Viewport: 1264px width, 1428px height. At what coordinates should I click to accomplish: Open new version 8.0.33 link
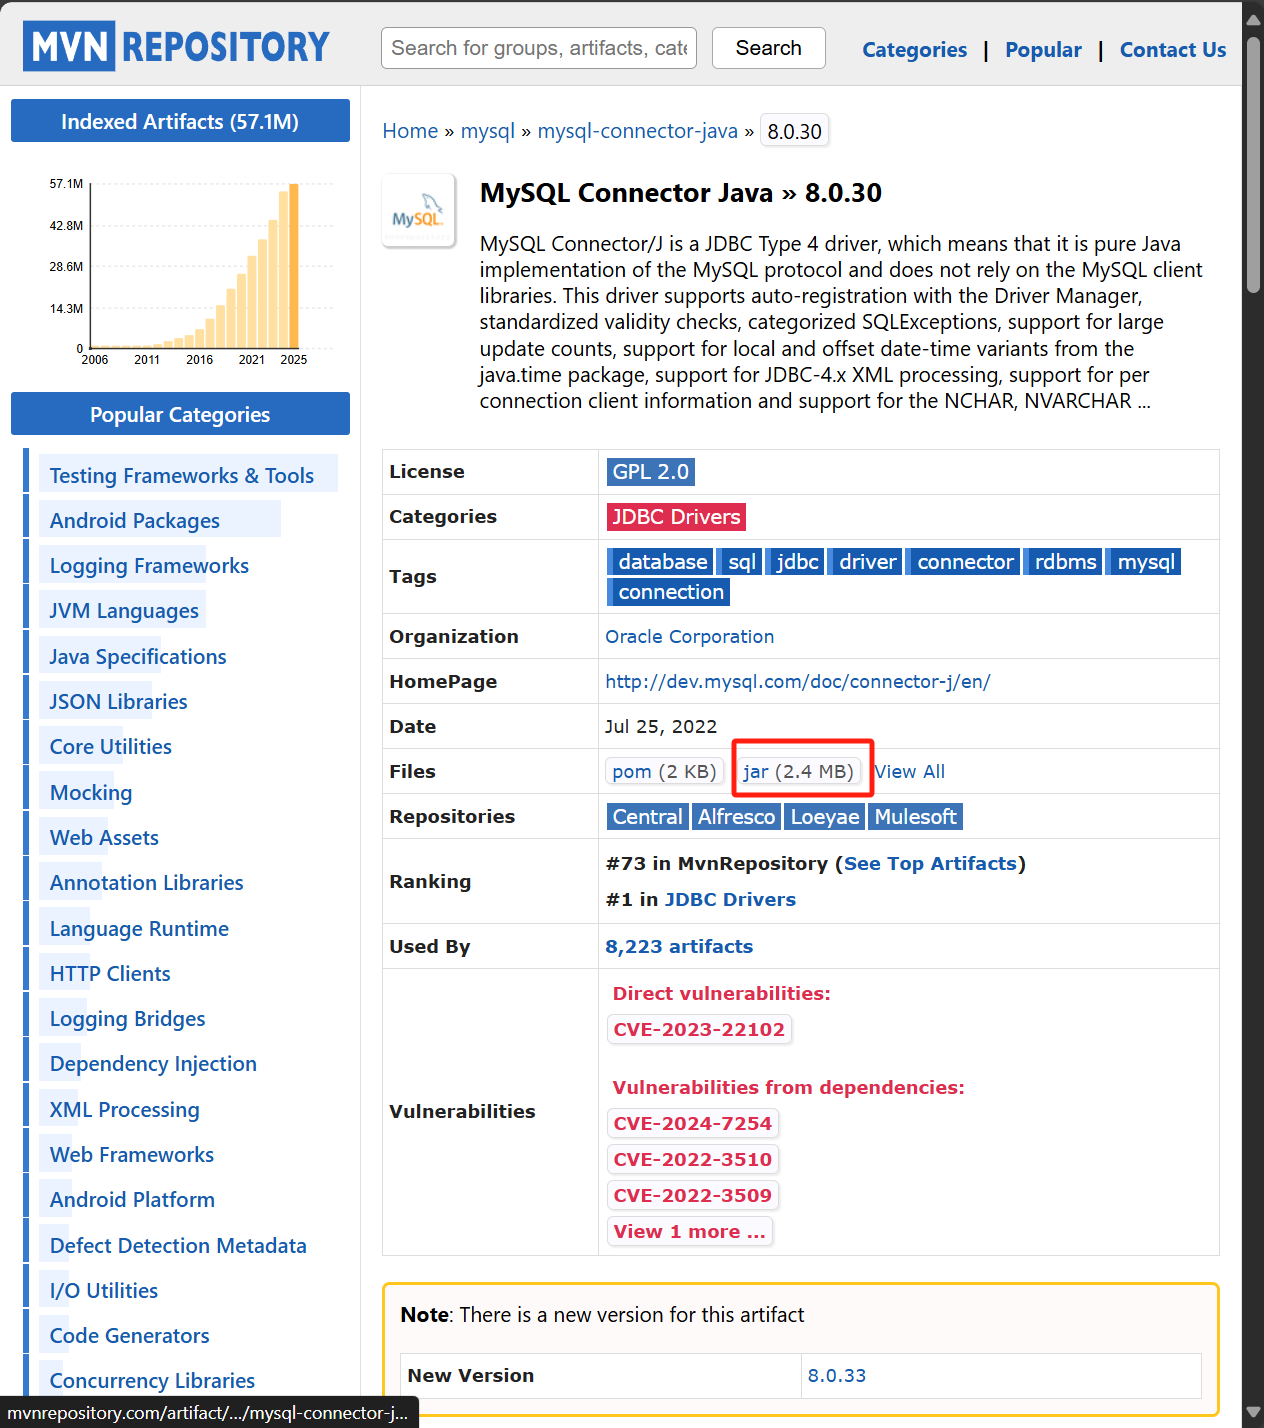coord(837,1376)
